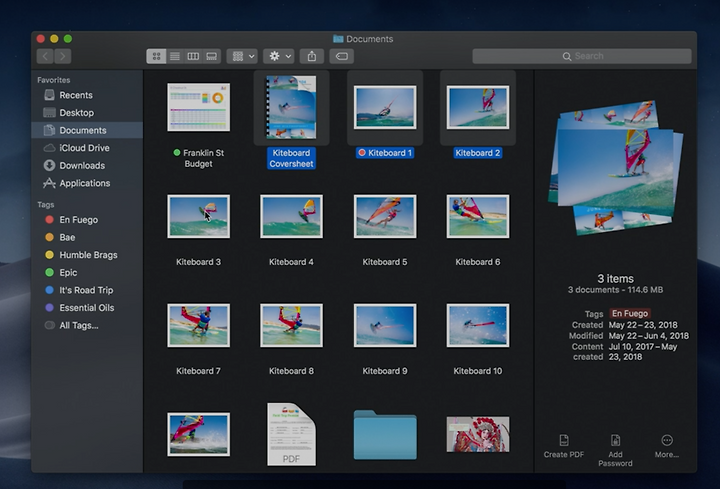
Task: Switch to icon view
Action: [x=156, y=56]
